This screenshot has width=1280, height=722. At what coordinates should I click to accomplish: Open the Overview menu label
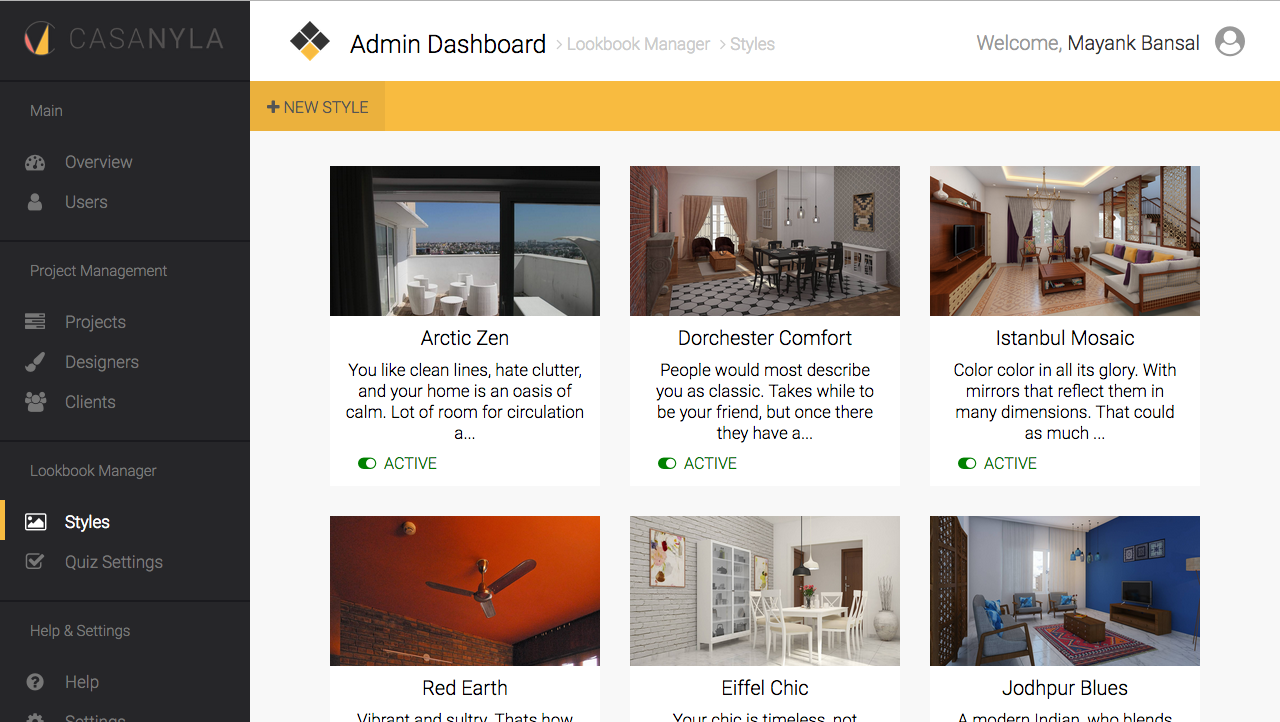98,162
